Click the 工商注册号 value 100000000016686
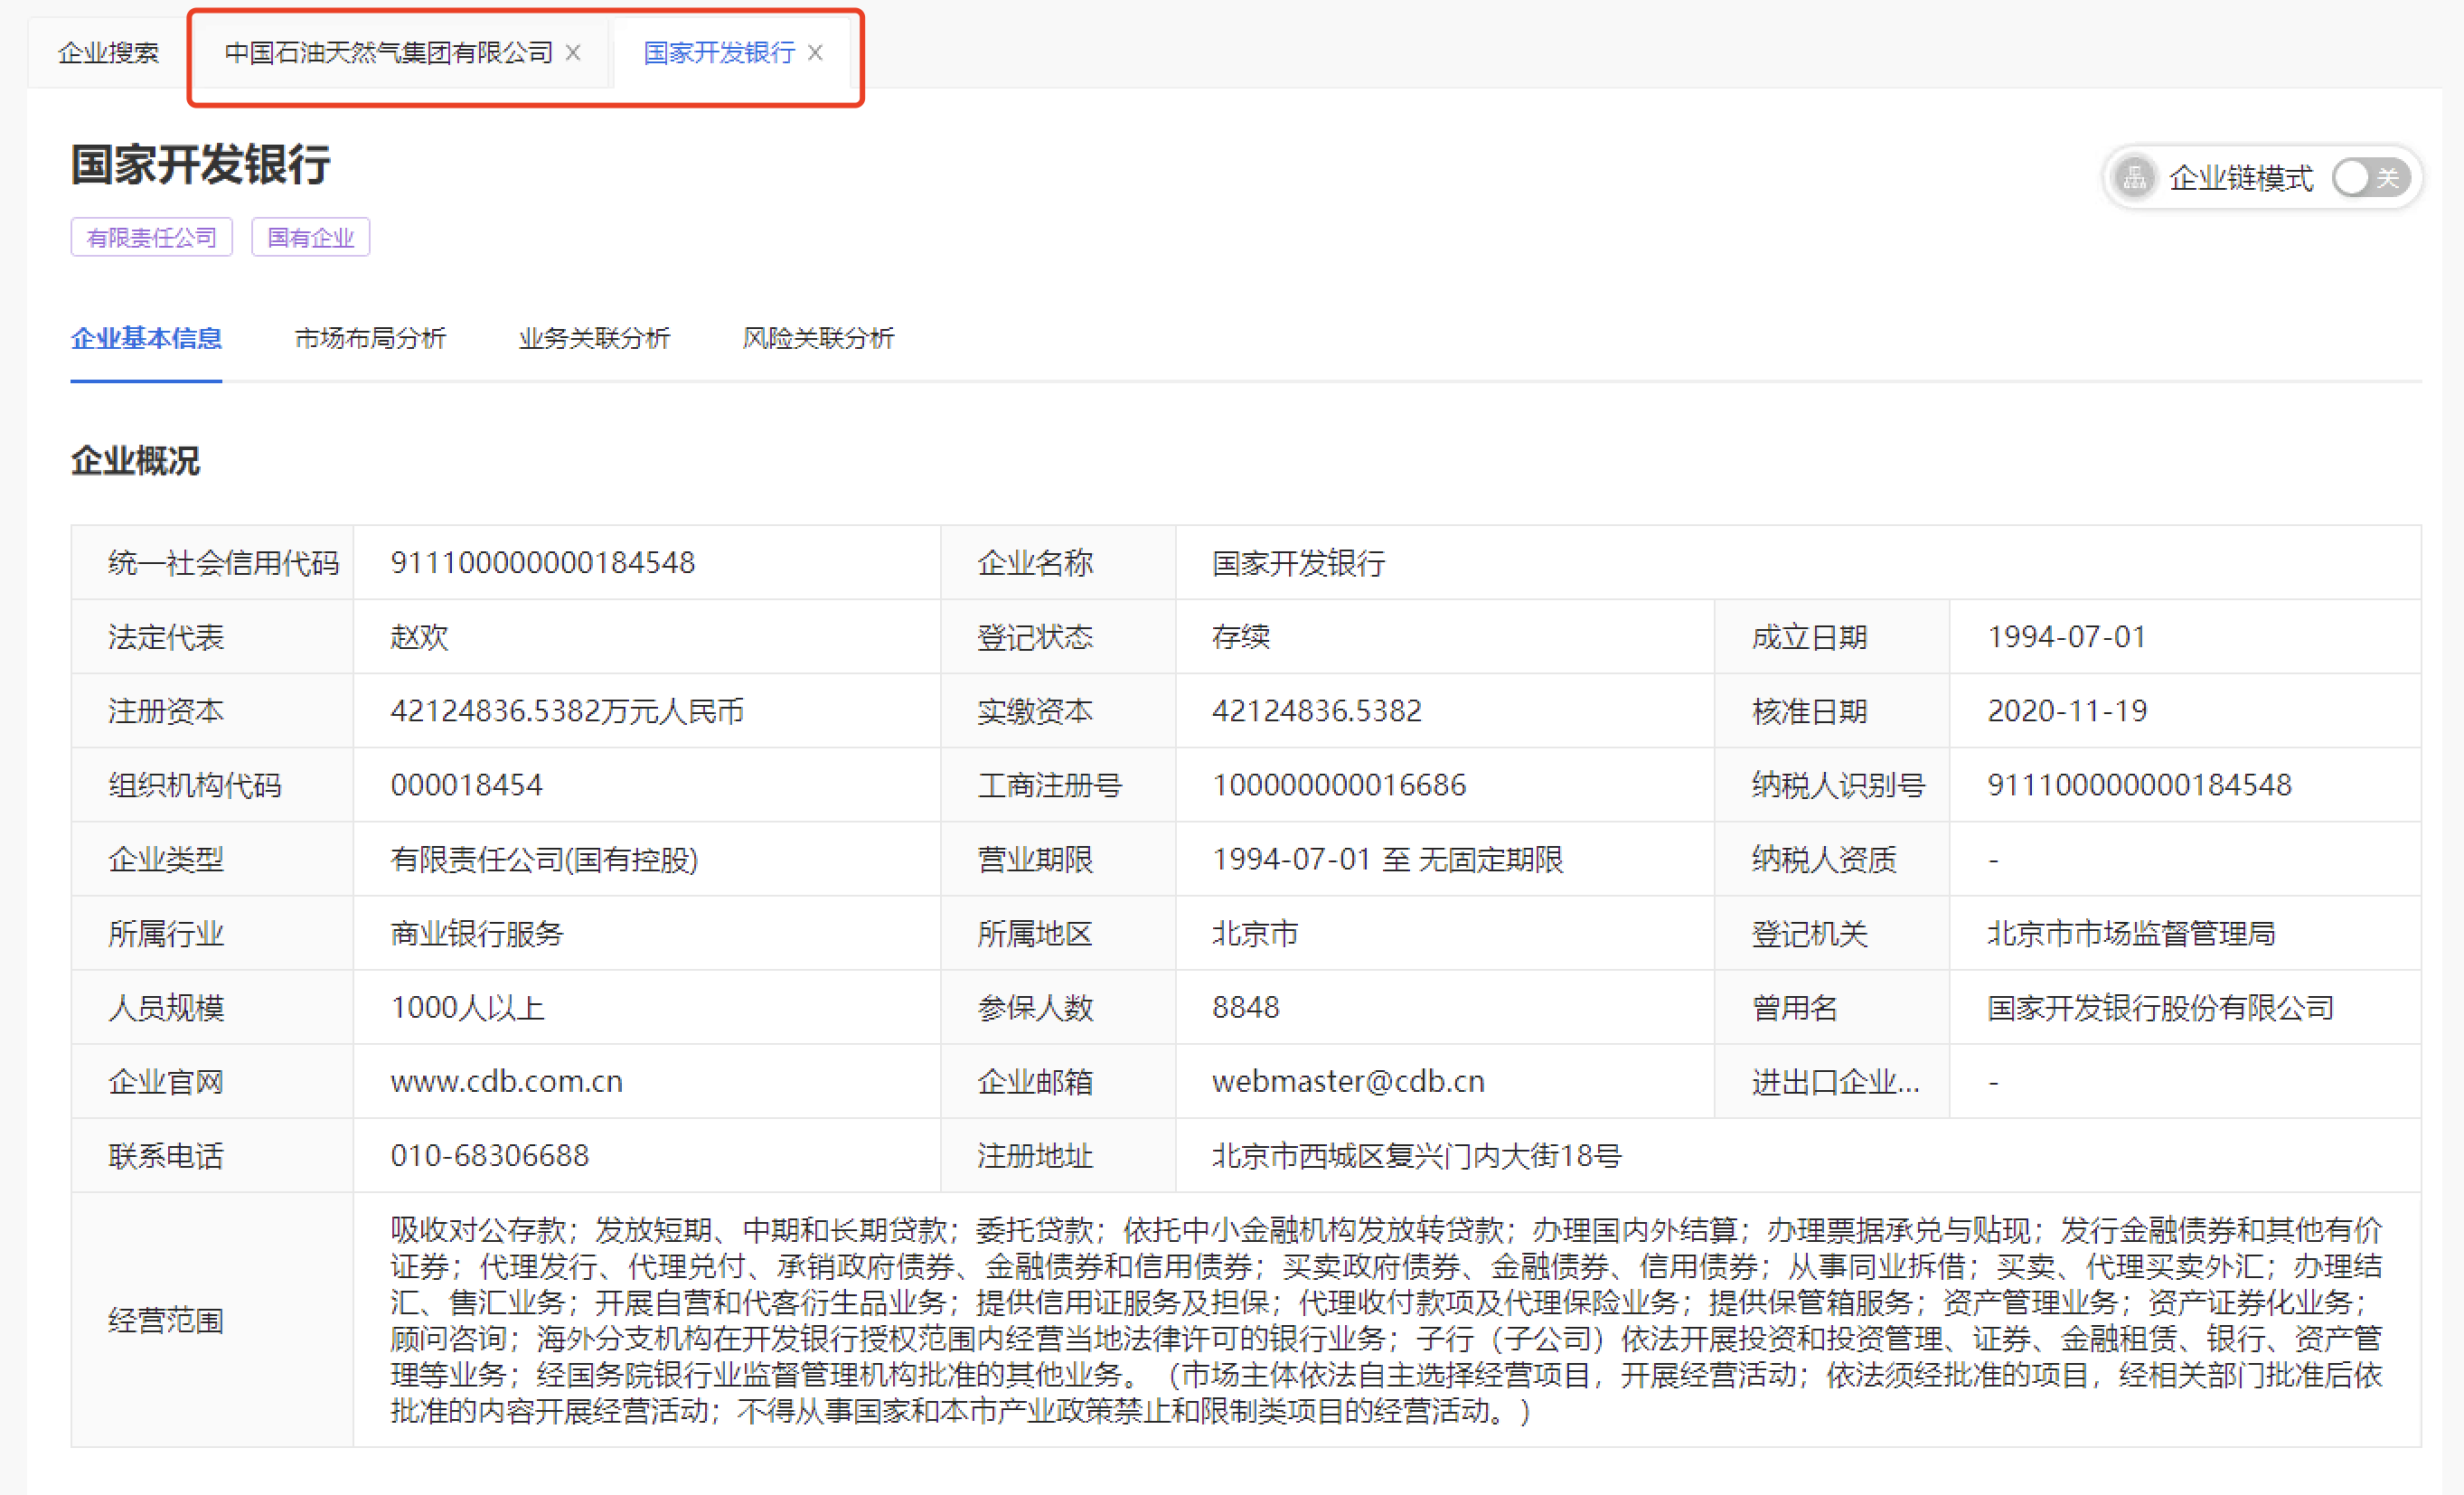The image size is (2464, 1495). pos(1338,785)
